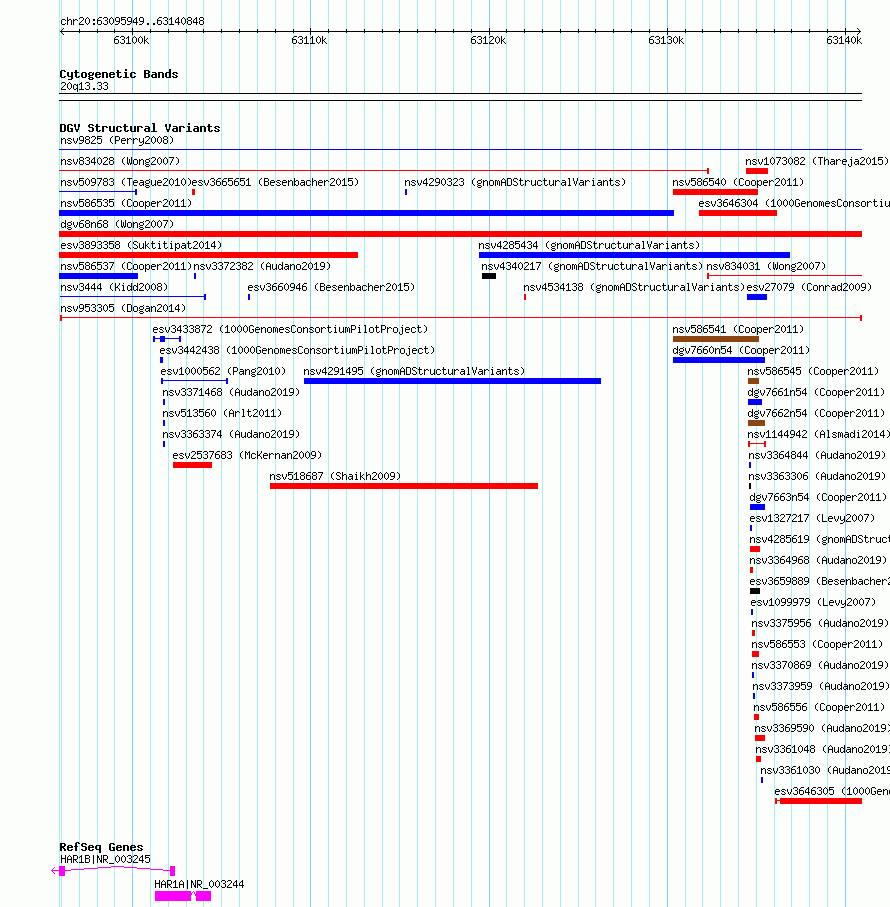
Task: Click esv3433872 1000Genomes pilot variant label
Action: pyautogui.click(x=290, y=329)
